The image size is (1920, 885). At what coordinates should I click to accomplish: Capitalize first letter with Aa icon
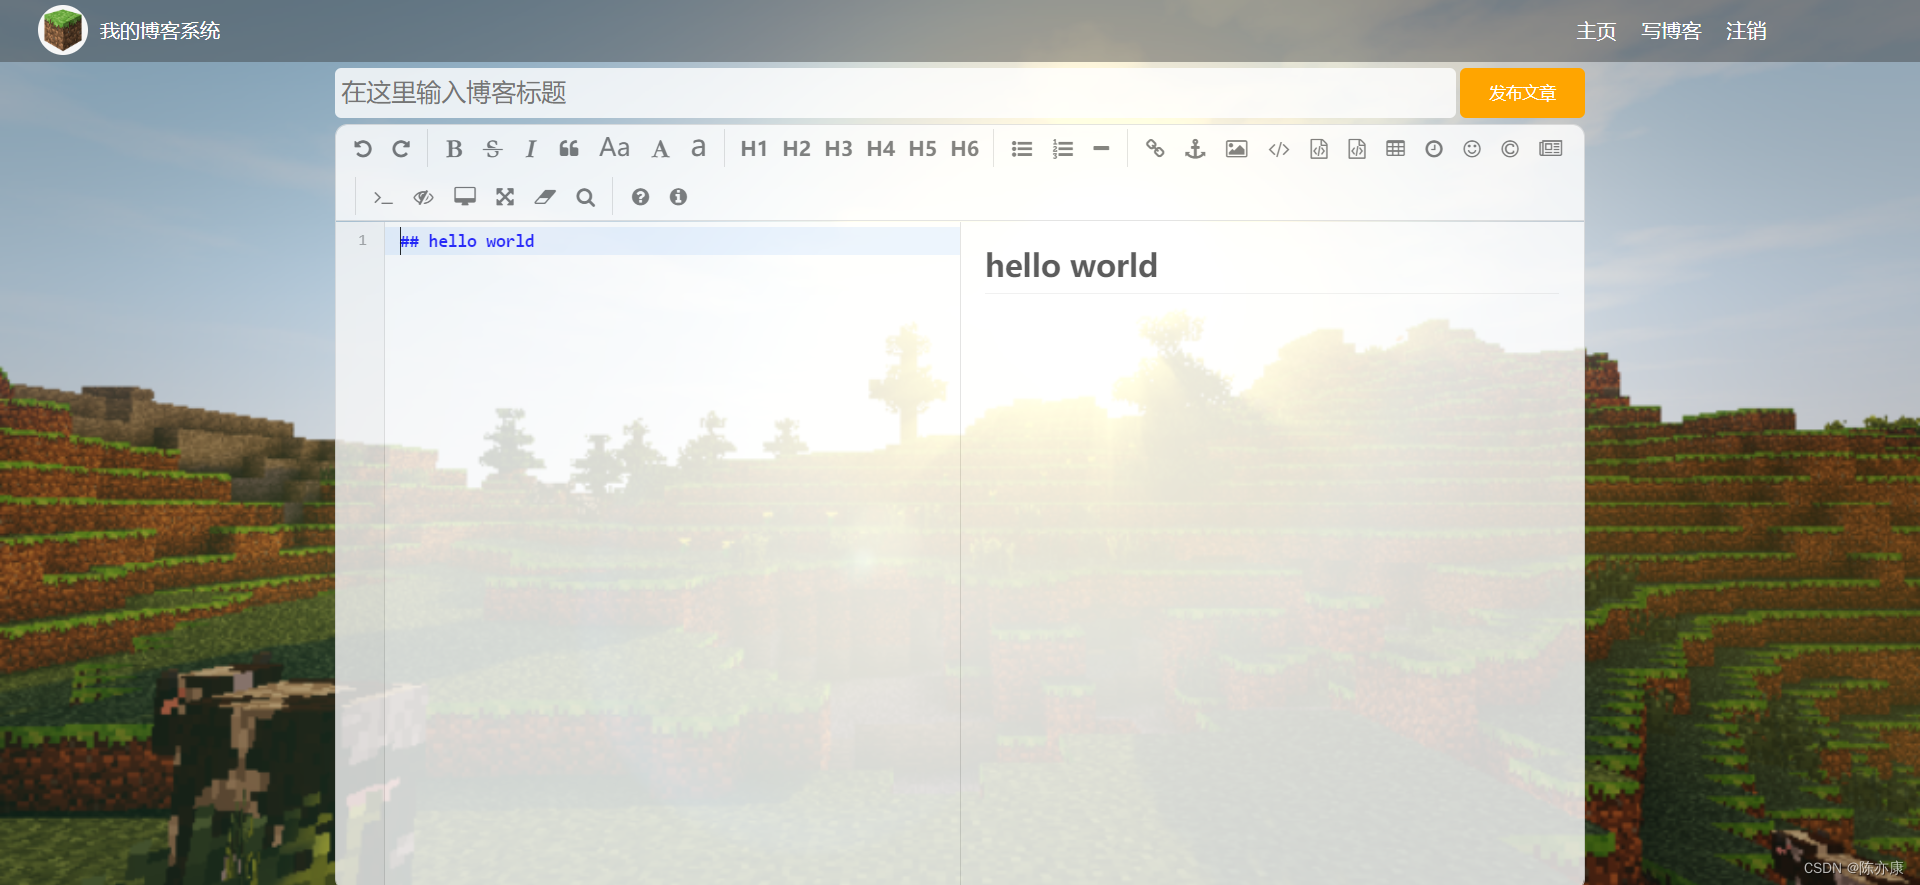614,148
